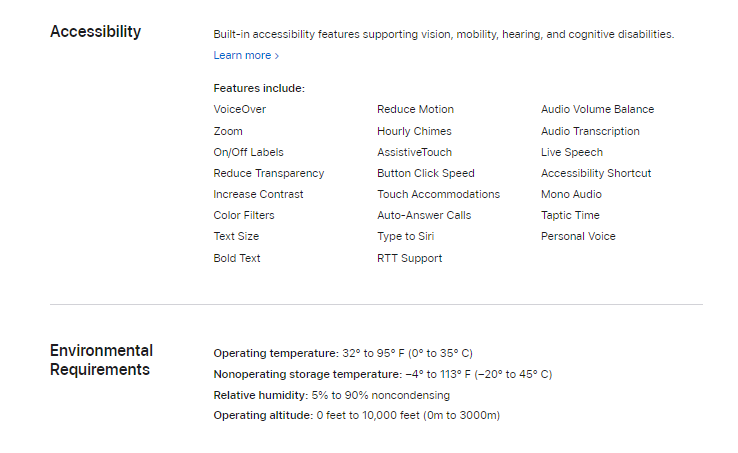Screen dimensions: 738x453
Task: Click the chevron after Learn more
Action: tap(277, 56)
